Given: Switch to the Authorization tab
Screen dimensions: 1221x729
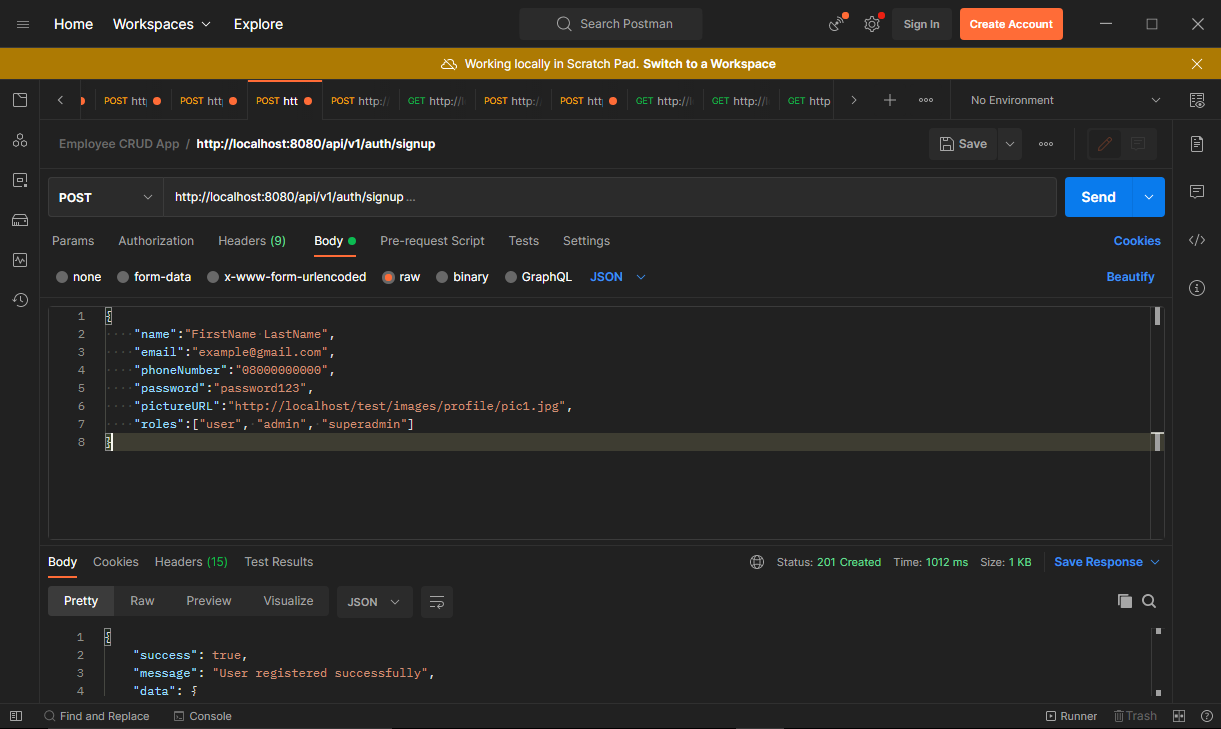Looking at the screenshot, I should click(156, 241).
